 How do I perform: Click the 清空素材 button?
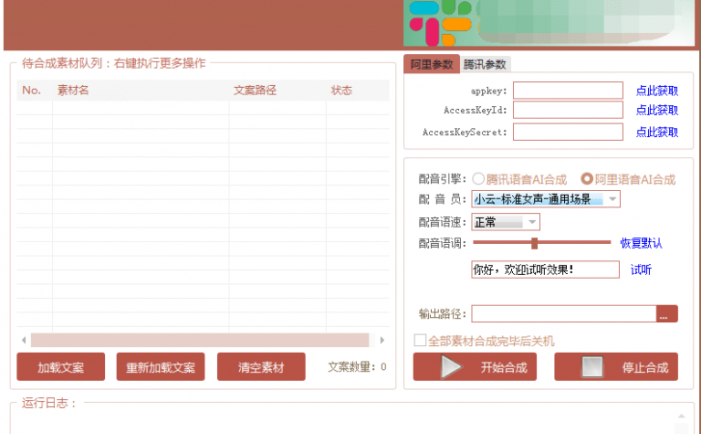pyautogui.click(x=261, y=367)
